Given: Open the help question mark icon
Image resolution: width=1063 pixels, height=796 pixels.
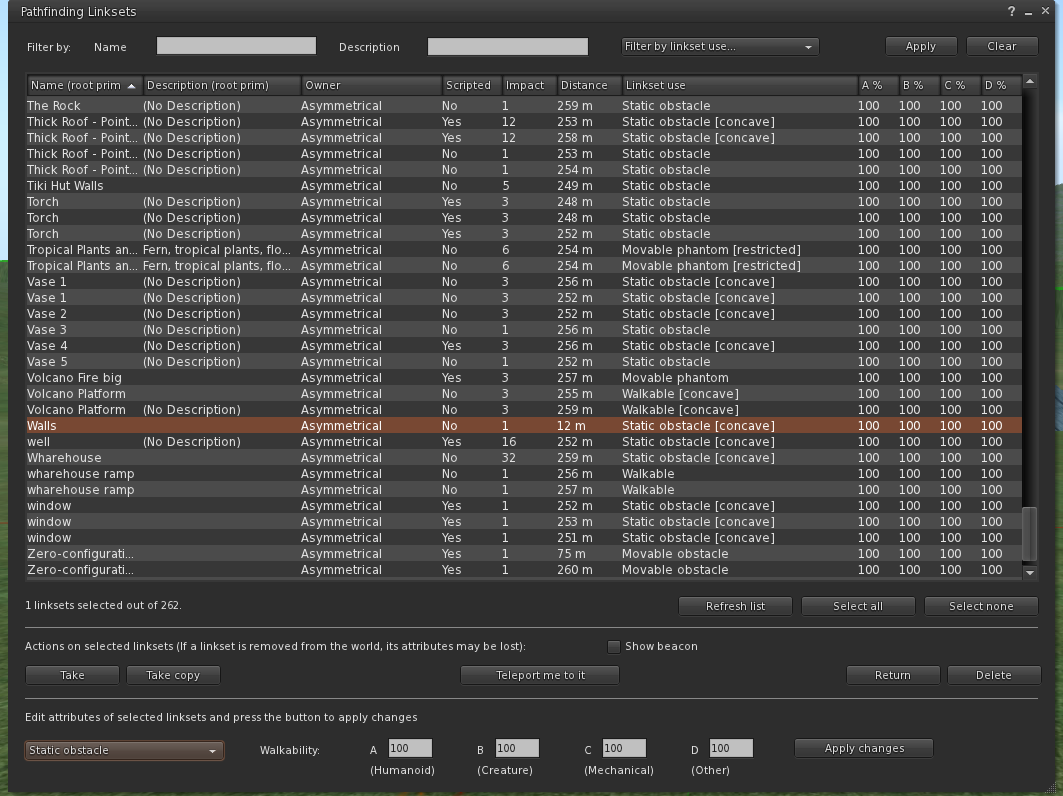Looking at the screenshot, I should (x=1011, y=12).
